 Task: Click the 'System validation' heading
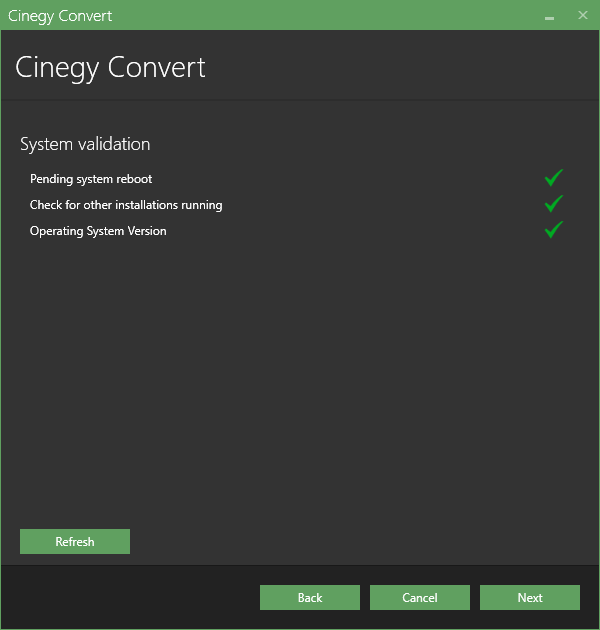(85, 144)
